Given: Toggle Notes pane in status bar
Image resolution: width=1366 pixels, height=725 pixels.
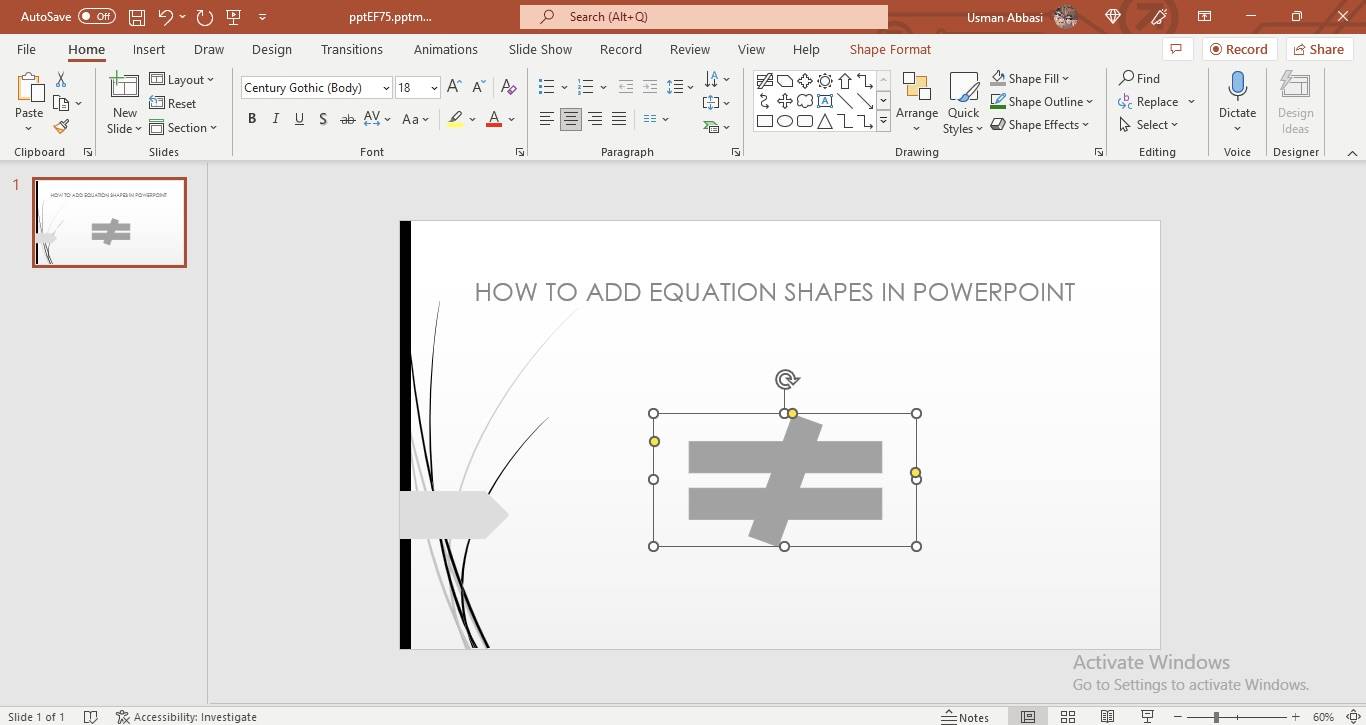Looking at the screenshot, I should [966, 717].
